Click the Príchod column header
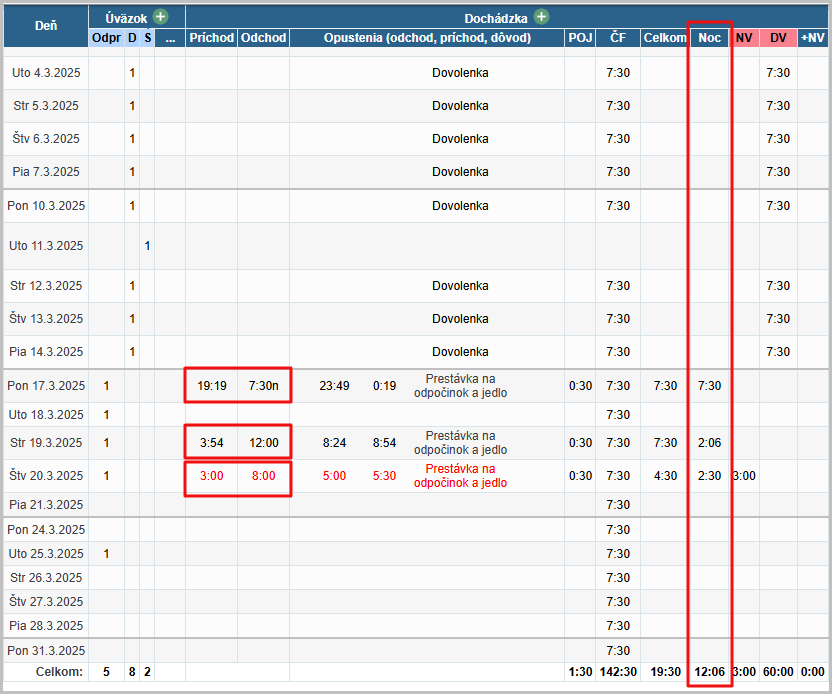This screenshot has width=832, height=694. coord(212,38)
